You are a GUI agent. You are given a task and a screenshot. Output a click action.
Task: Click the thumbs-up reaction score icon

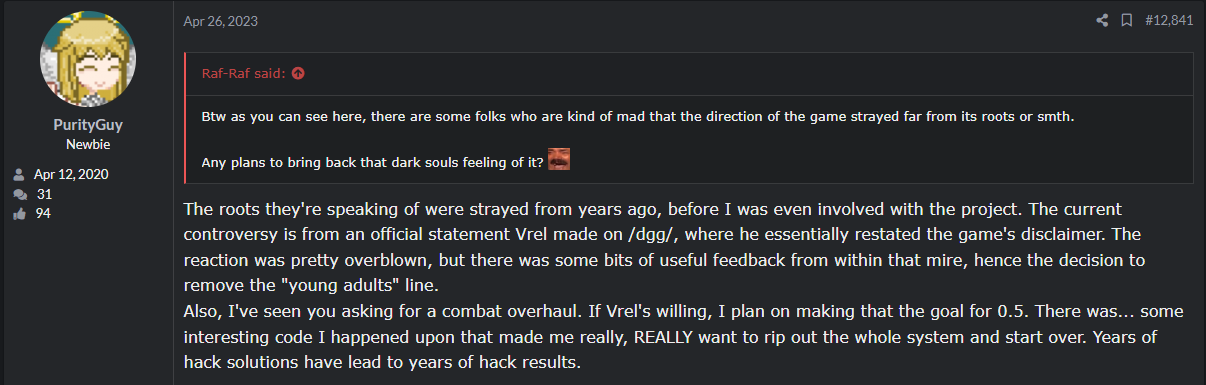(x=18, y=213)
